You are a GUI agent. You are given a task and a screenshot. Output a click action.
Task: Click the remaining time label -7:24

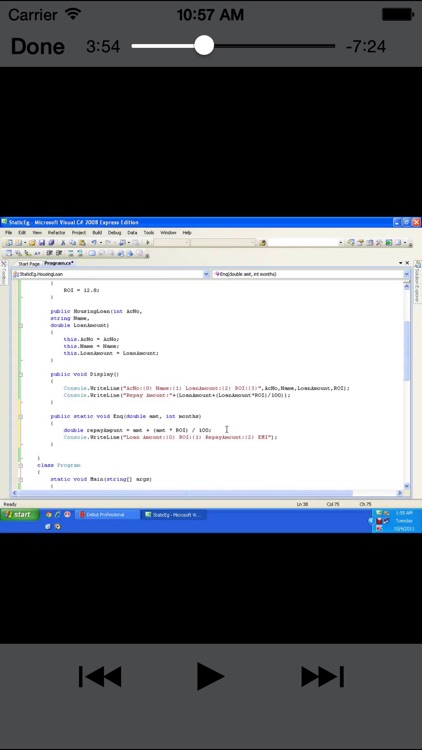366,46
